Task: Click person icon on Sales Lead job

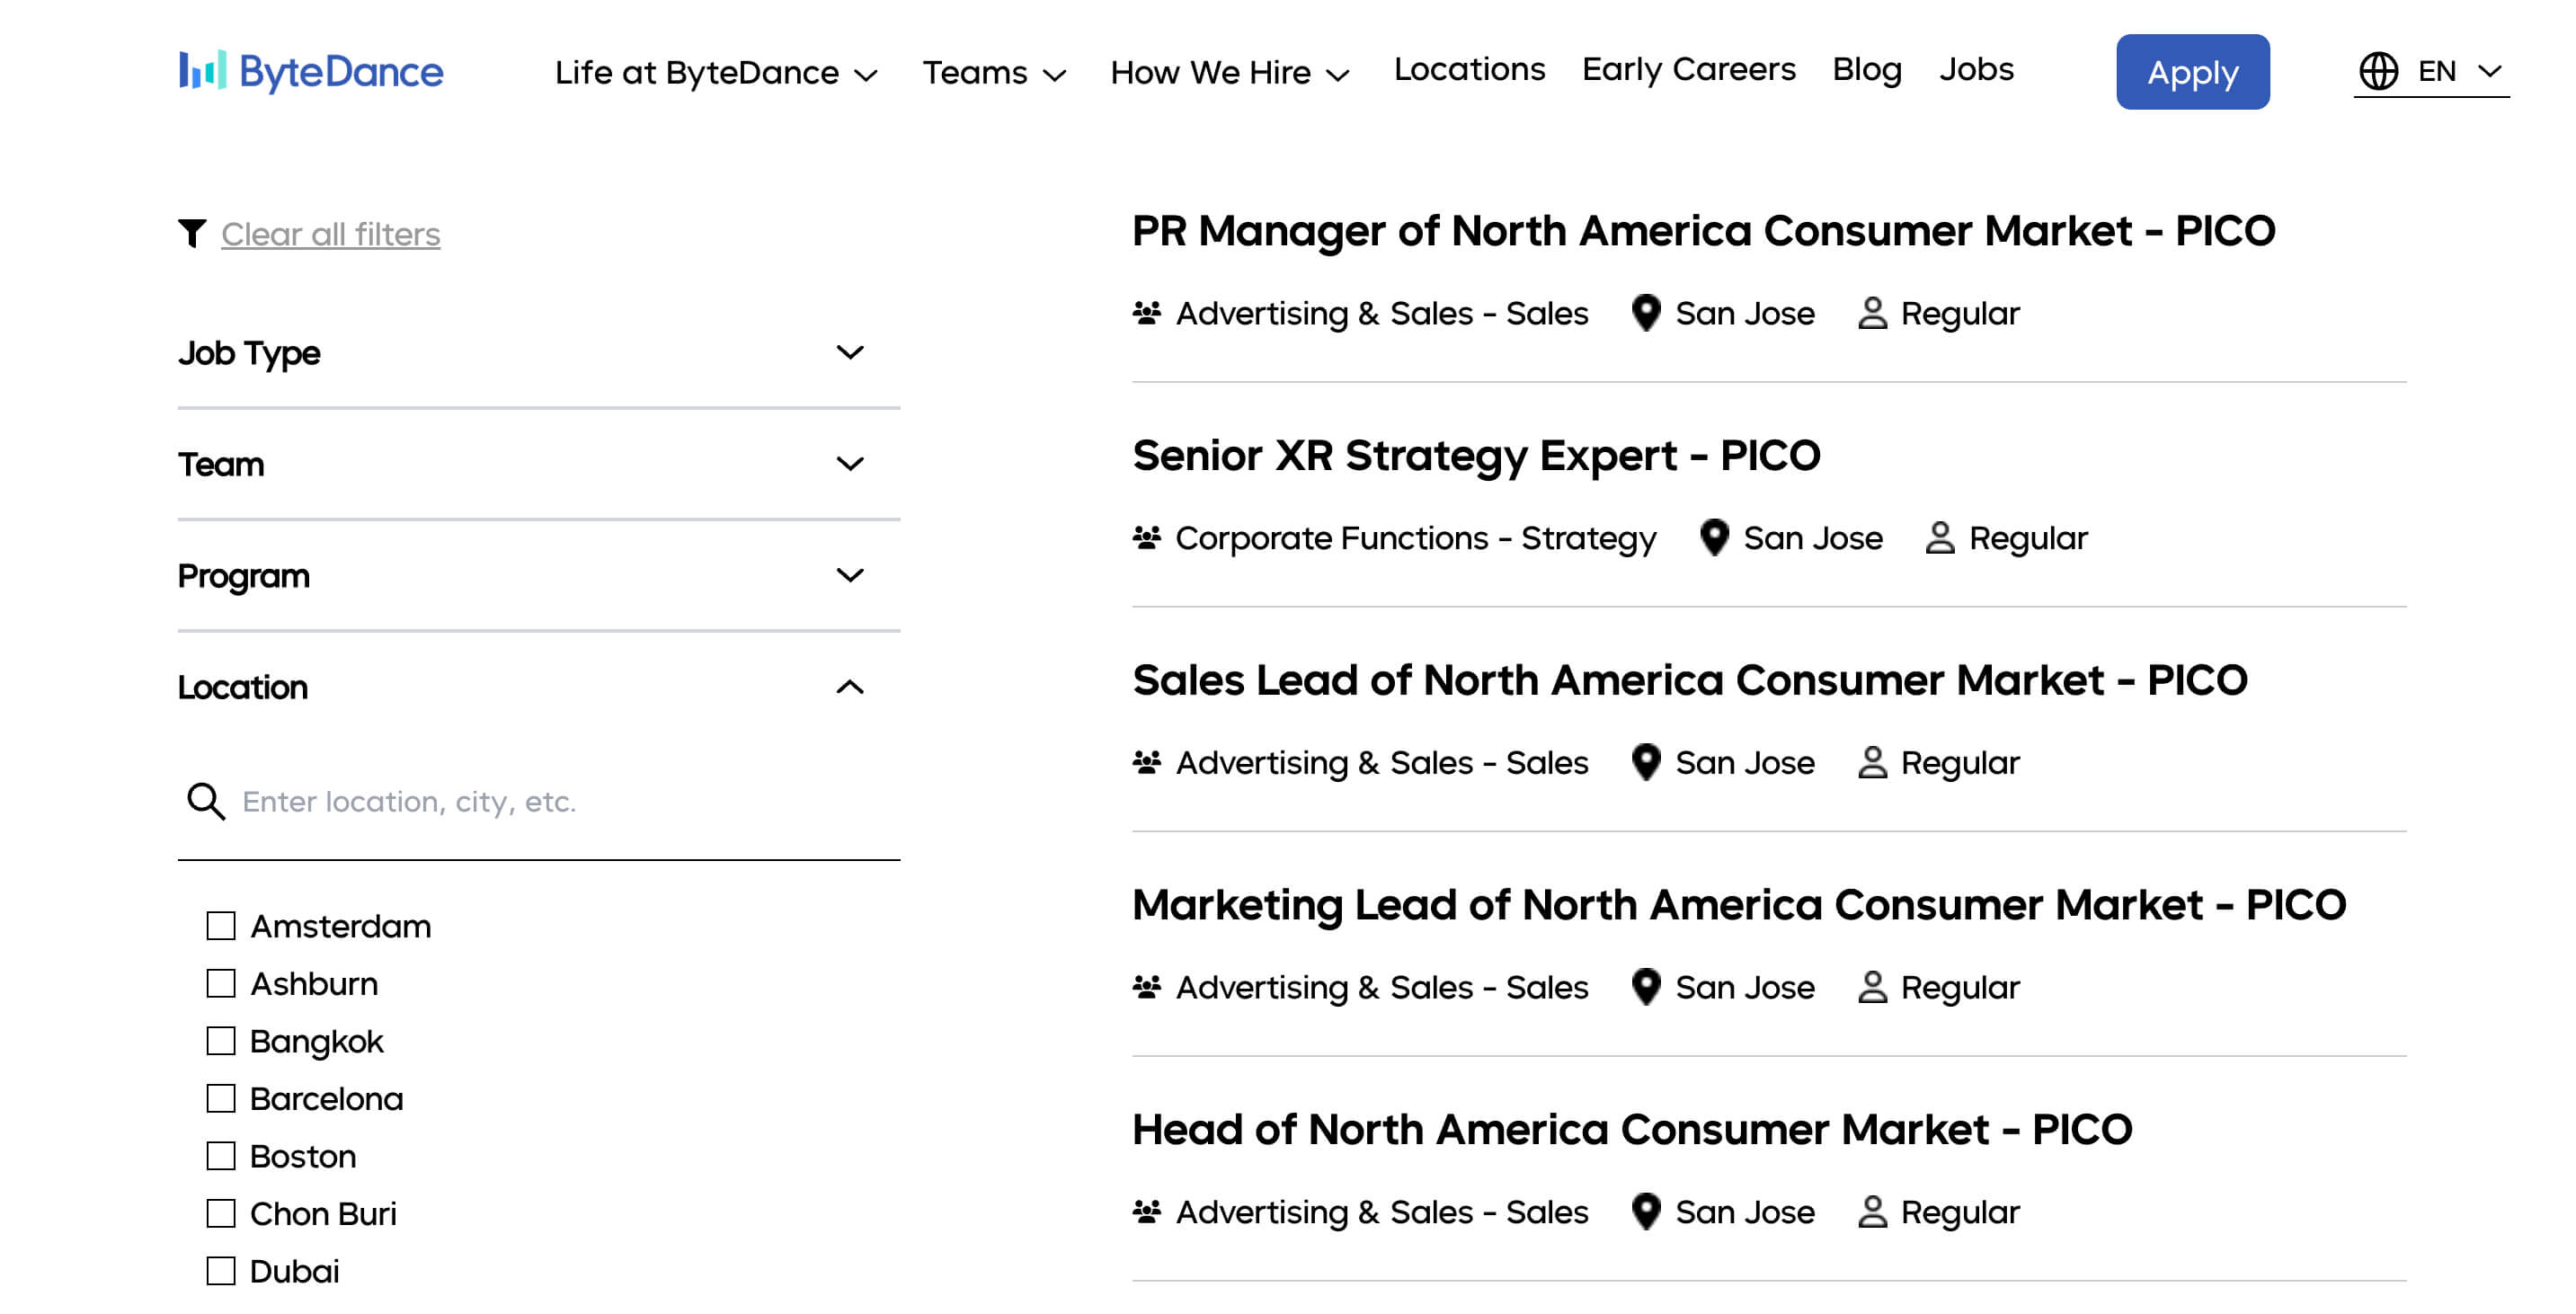Action: [1871, 763]
